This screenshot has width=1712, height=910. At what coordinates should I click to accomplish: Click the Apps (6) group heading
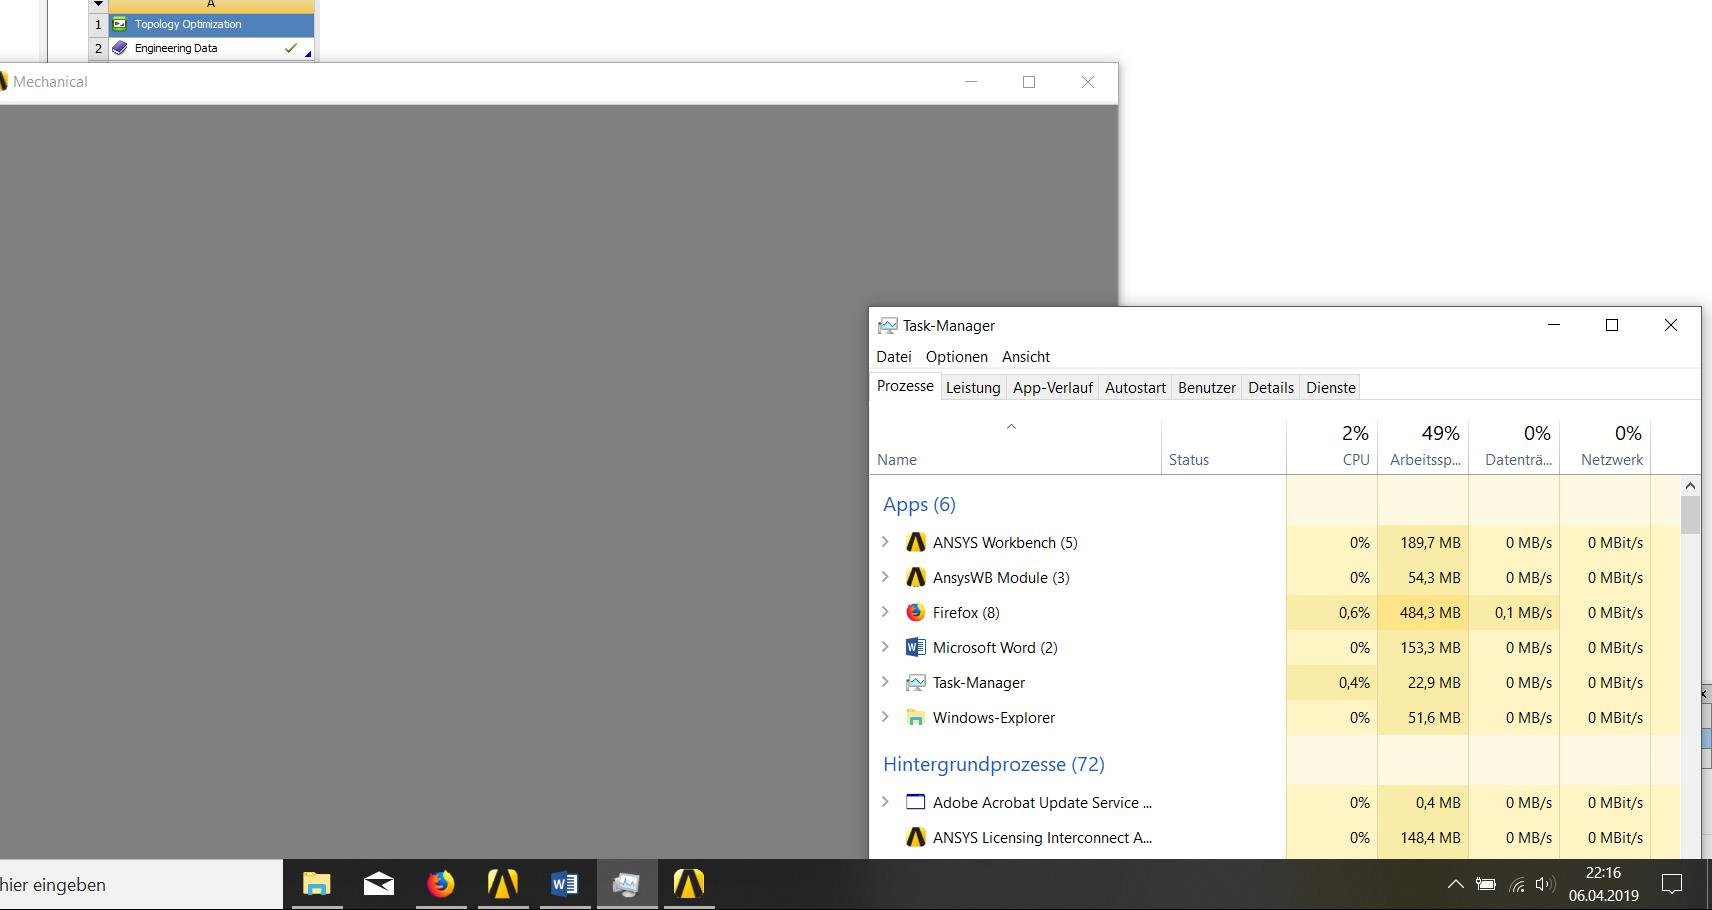pos(919,504)
